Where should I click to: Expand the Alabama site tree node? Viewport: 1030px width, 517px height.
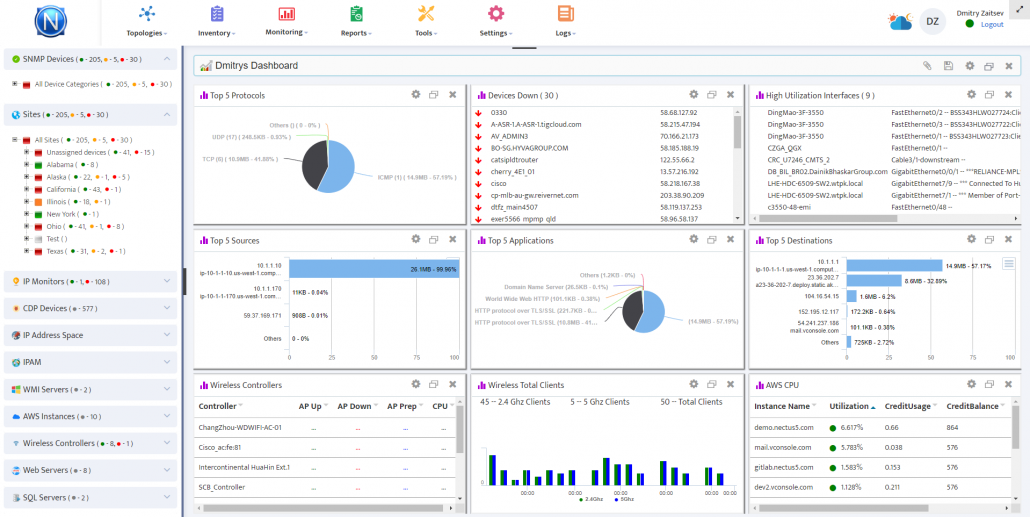26,164
